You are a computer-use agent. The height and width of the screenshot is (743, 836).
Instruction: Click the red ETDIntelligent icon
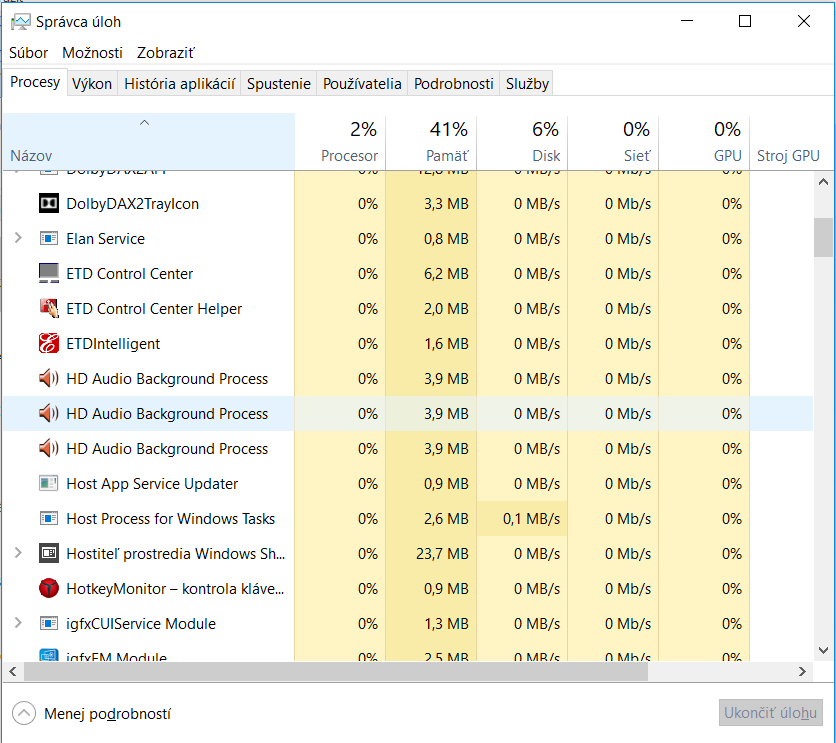point(48,344)
